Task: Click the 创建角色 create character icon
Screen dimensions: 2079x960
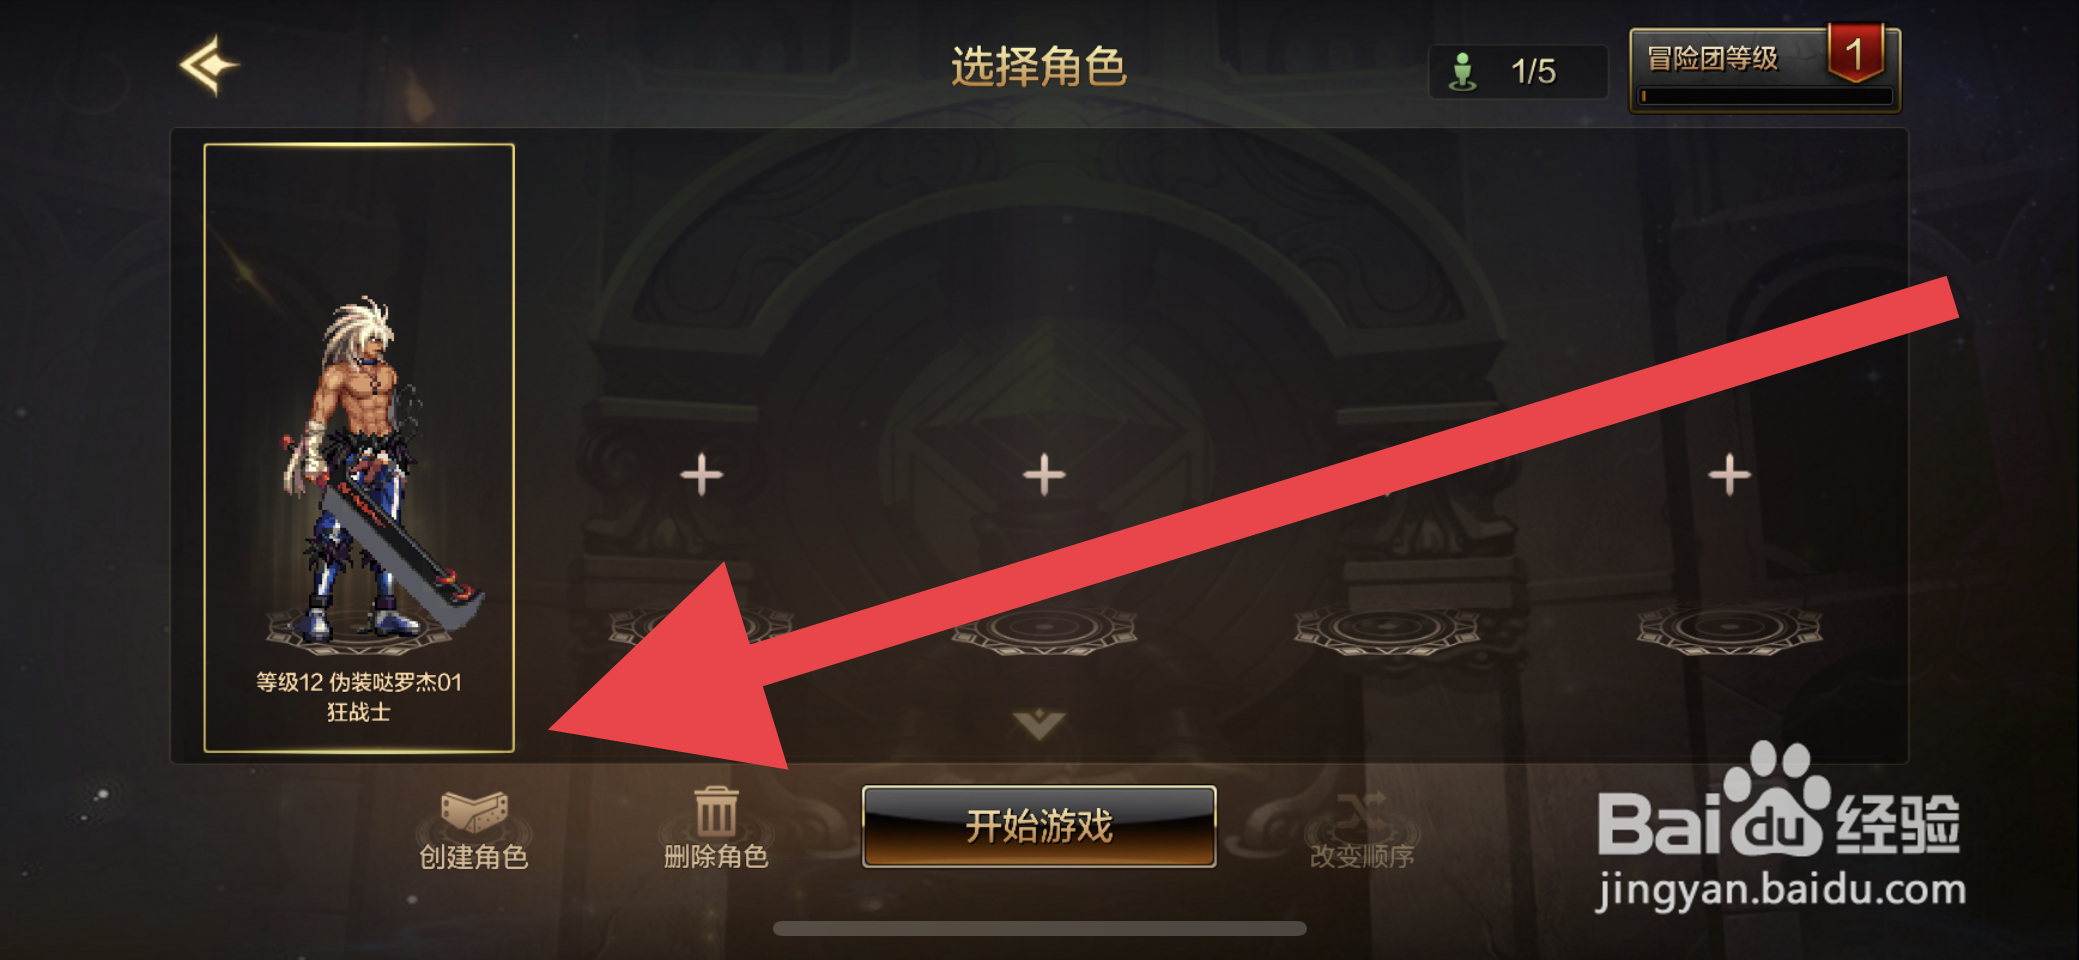Action: click(474, 811)
